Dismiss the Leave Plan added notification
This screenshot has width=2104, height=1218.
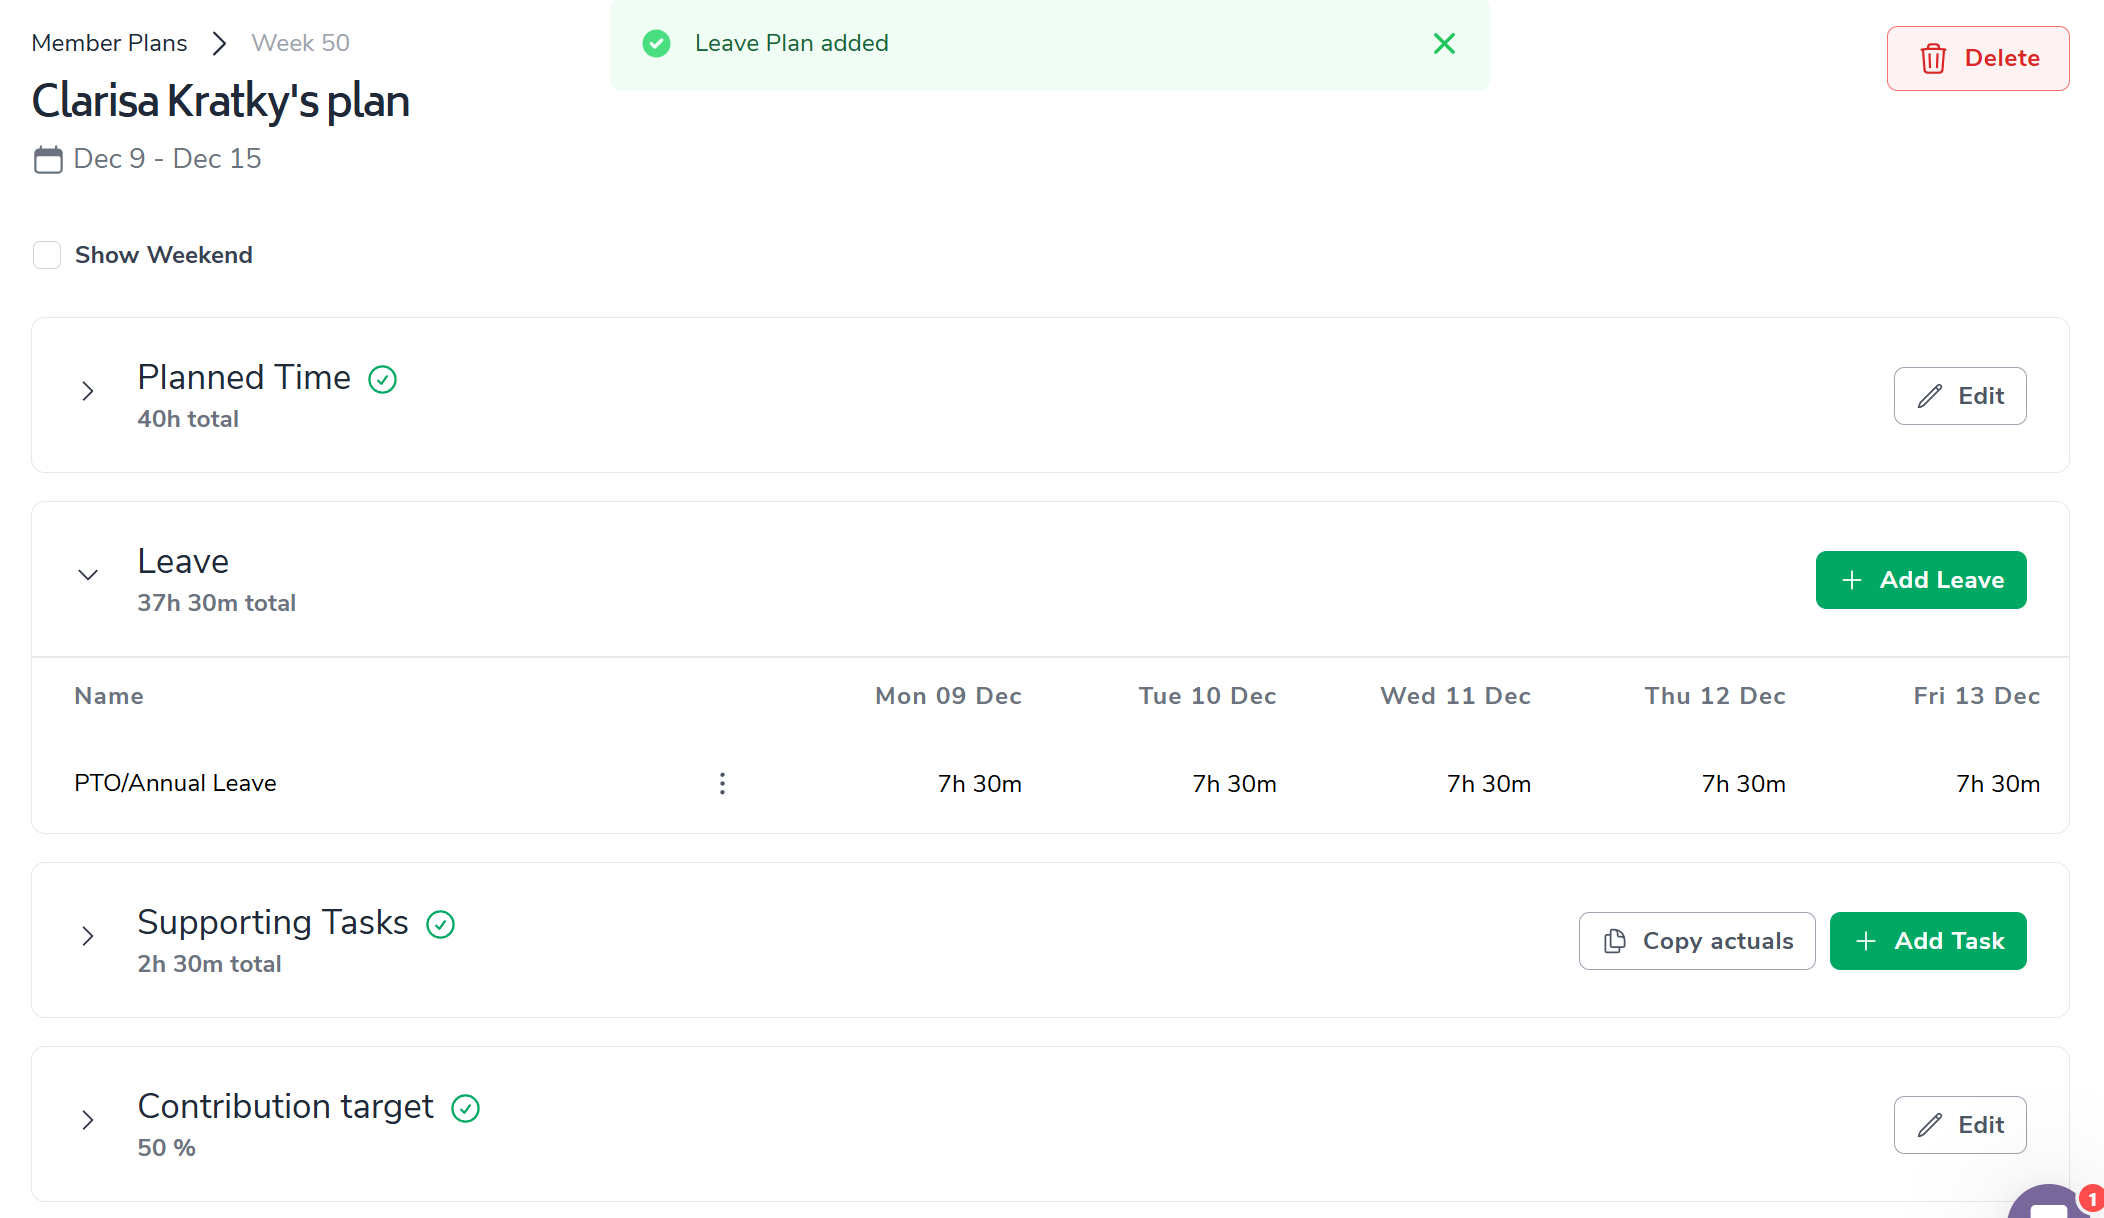(x=1444, y=43)
